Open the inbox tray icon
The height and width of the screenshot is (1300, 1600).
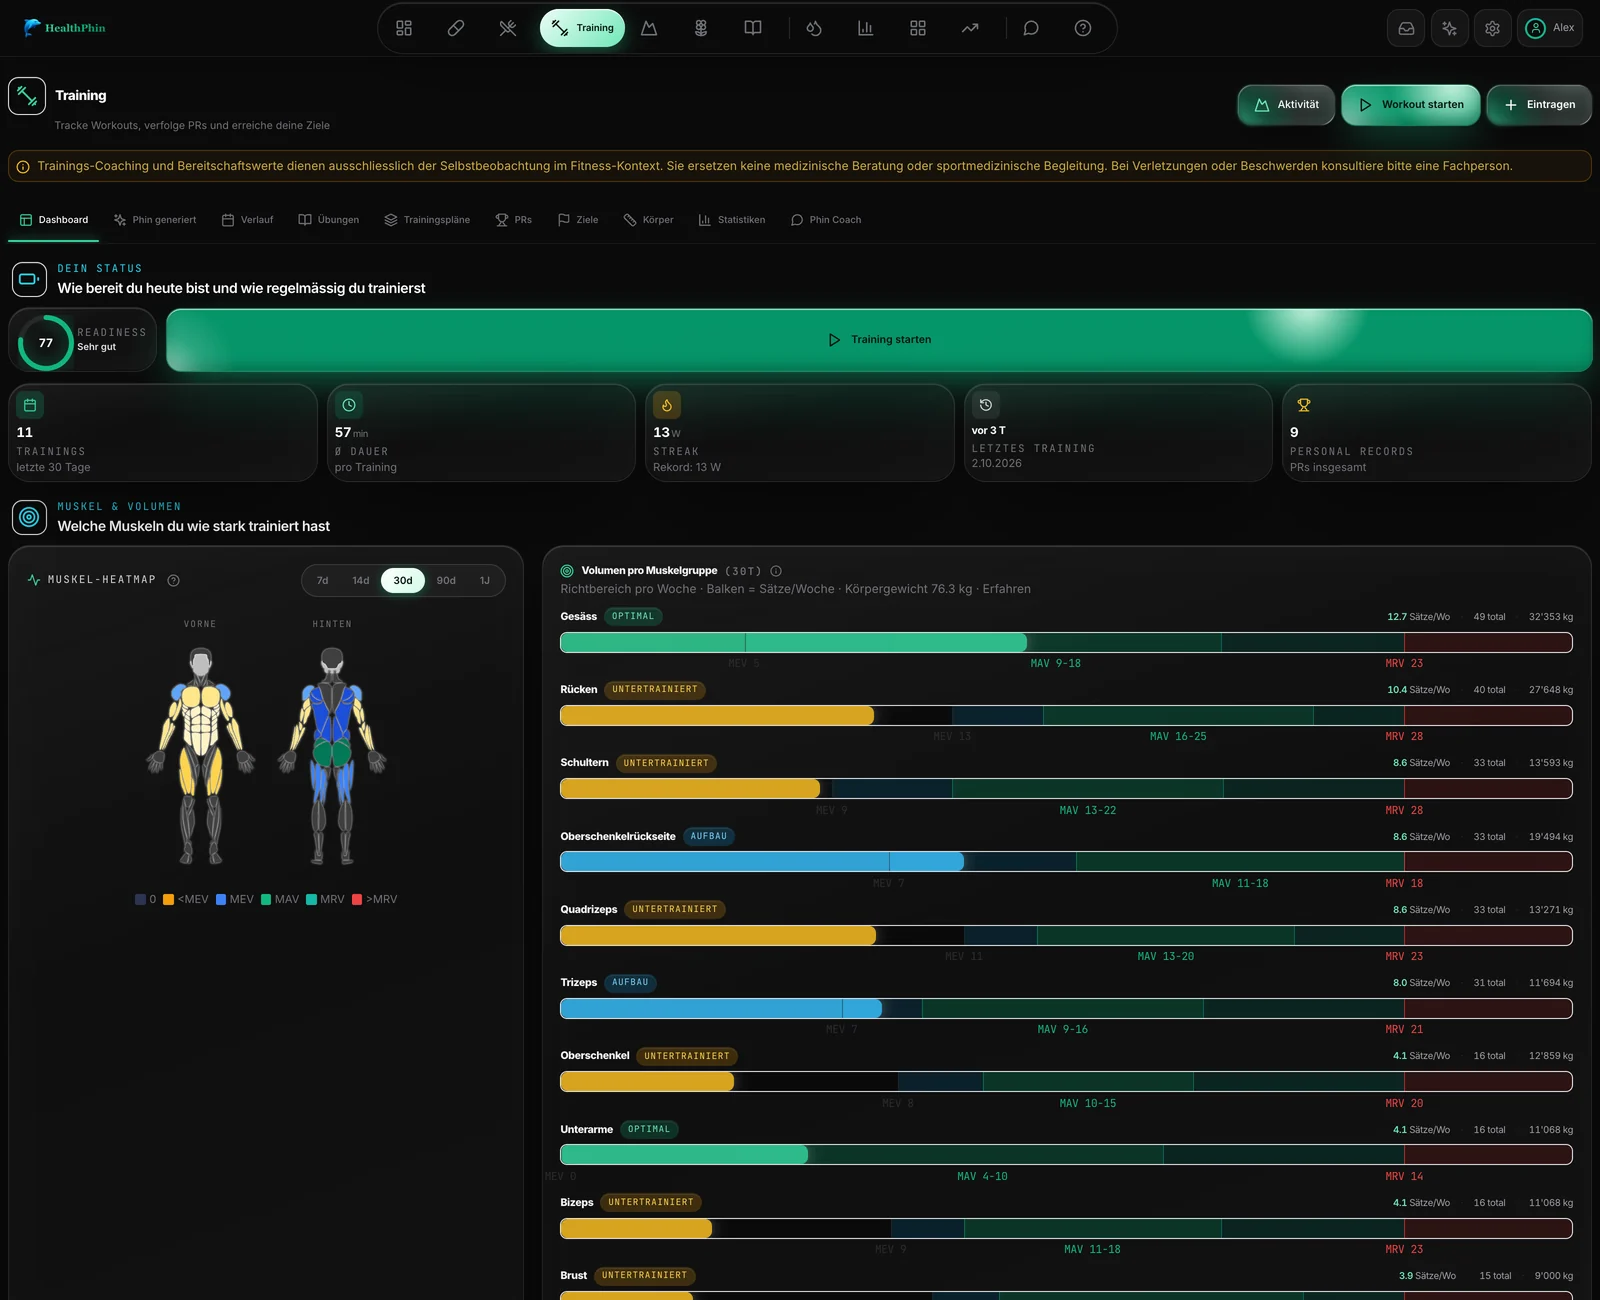pos(1406,28)
